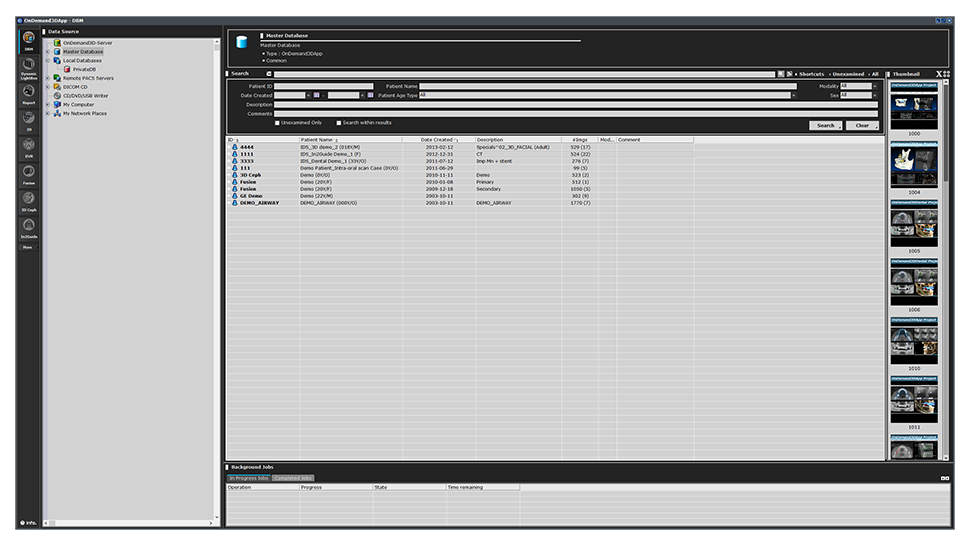Click the Patient ID input field
This screenshot has width=965, height=545.
324,86
